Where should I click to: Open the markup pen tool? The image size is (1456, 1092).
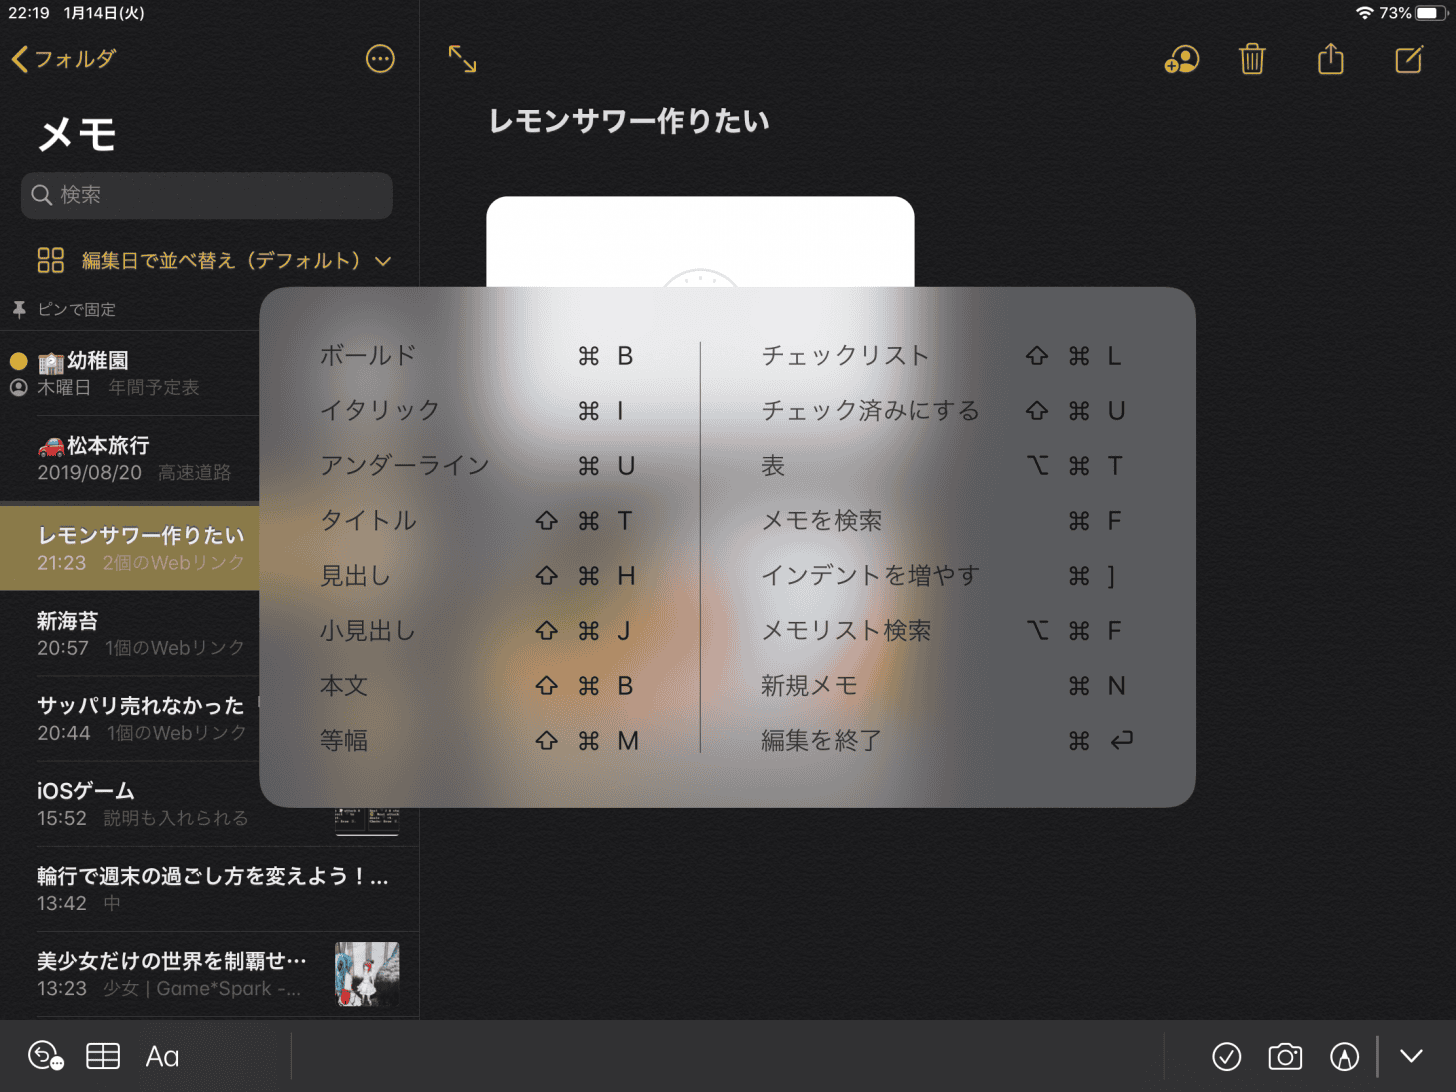point(1344,1056)
